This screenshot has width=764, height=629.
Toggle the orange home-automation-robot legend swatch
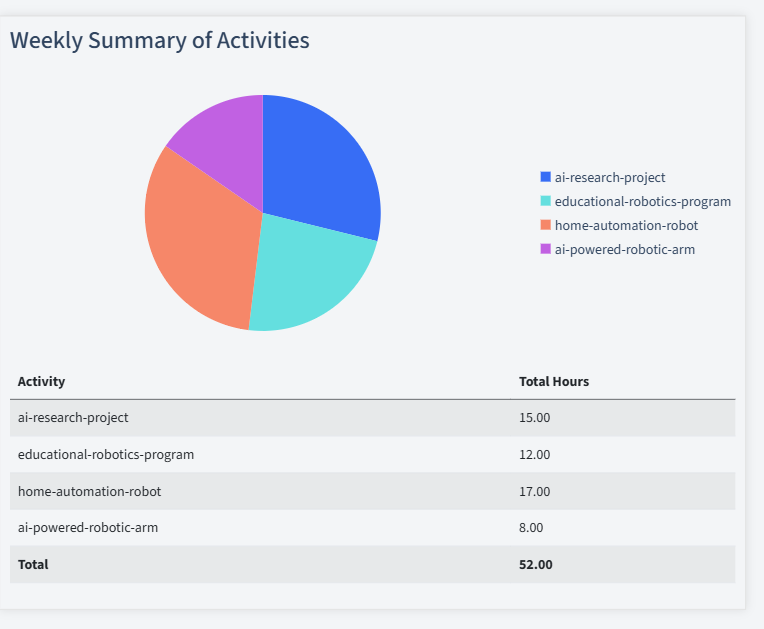click(545, 225)
